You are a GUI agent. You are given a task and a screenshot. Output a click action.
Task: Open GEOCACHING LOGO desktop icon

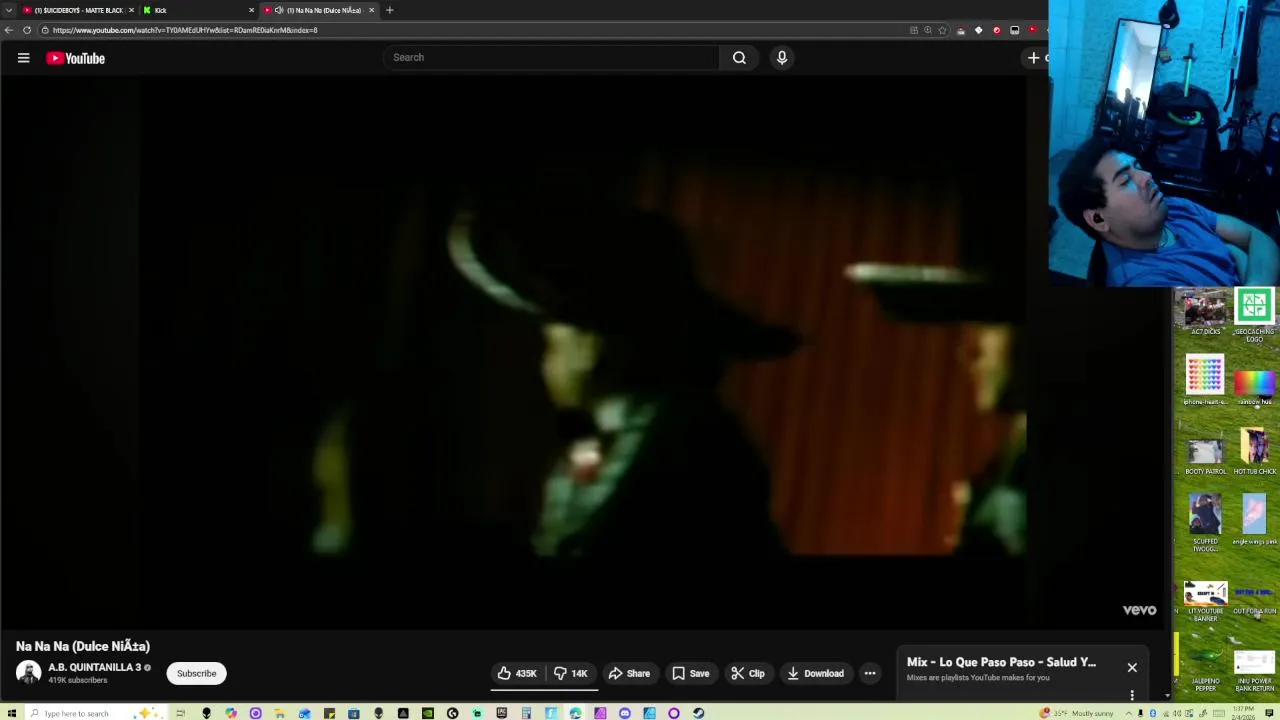point(1254,315)
